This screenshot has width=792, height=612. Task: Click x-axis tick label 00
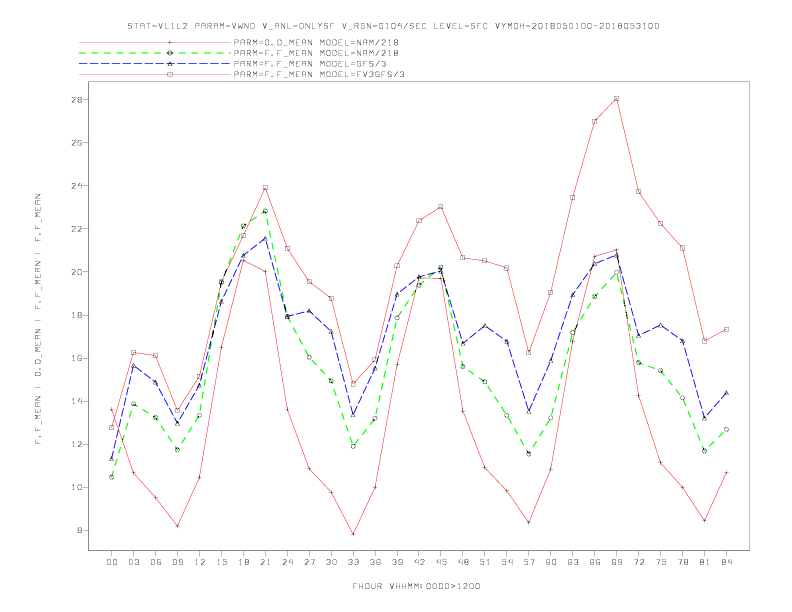(112, 562)
